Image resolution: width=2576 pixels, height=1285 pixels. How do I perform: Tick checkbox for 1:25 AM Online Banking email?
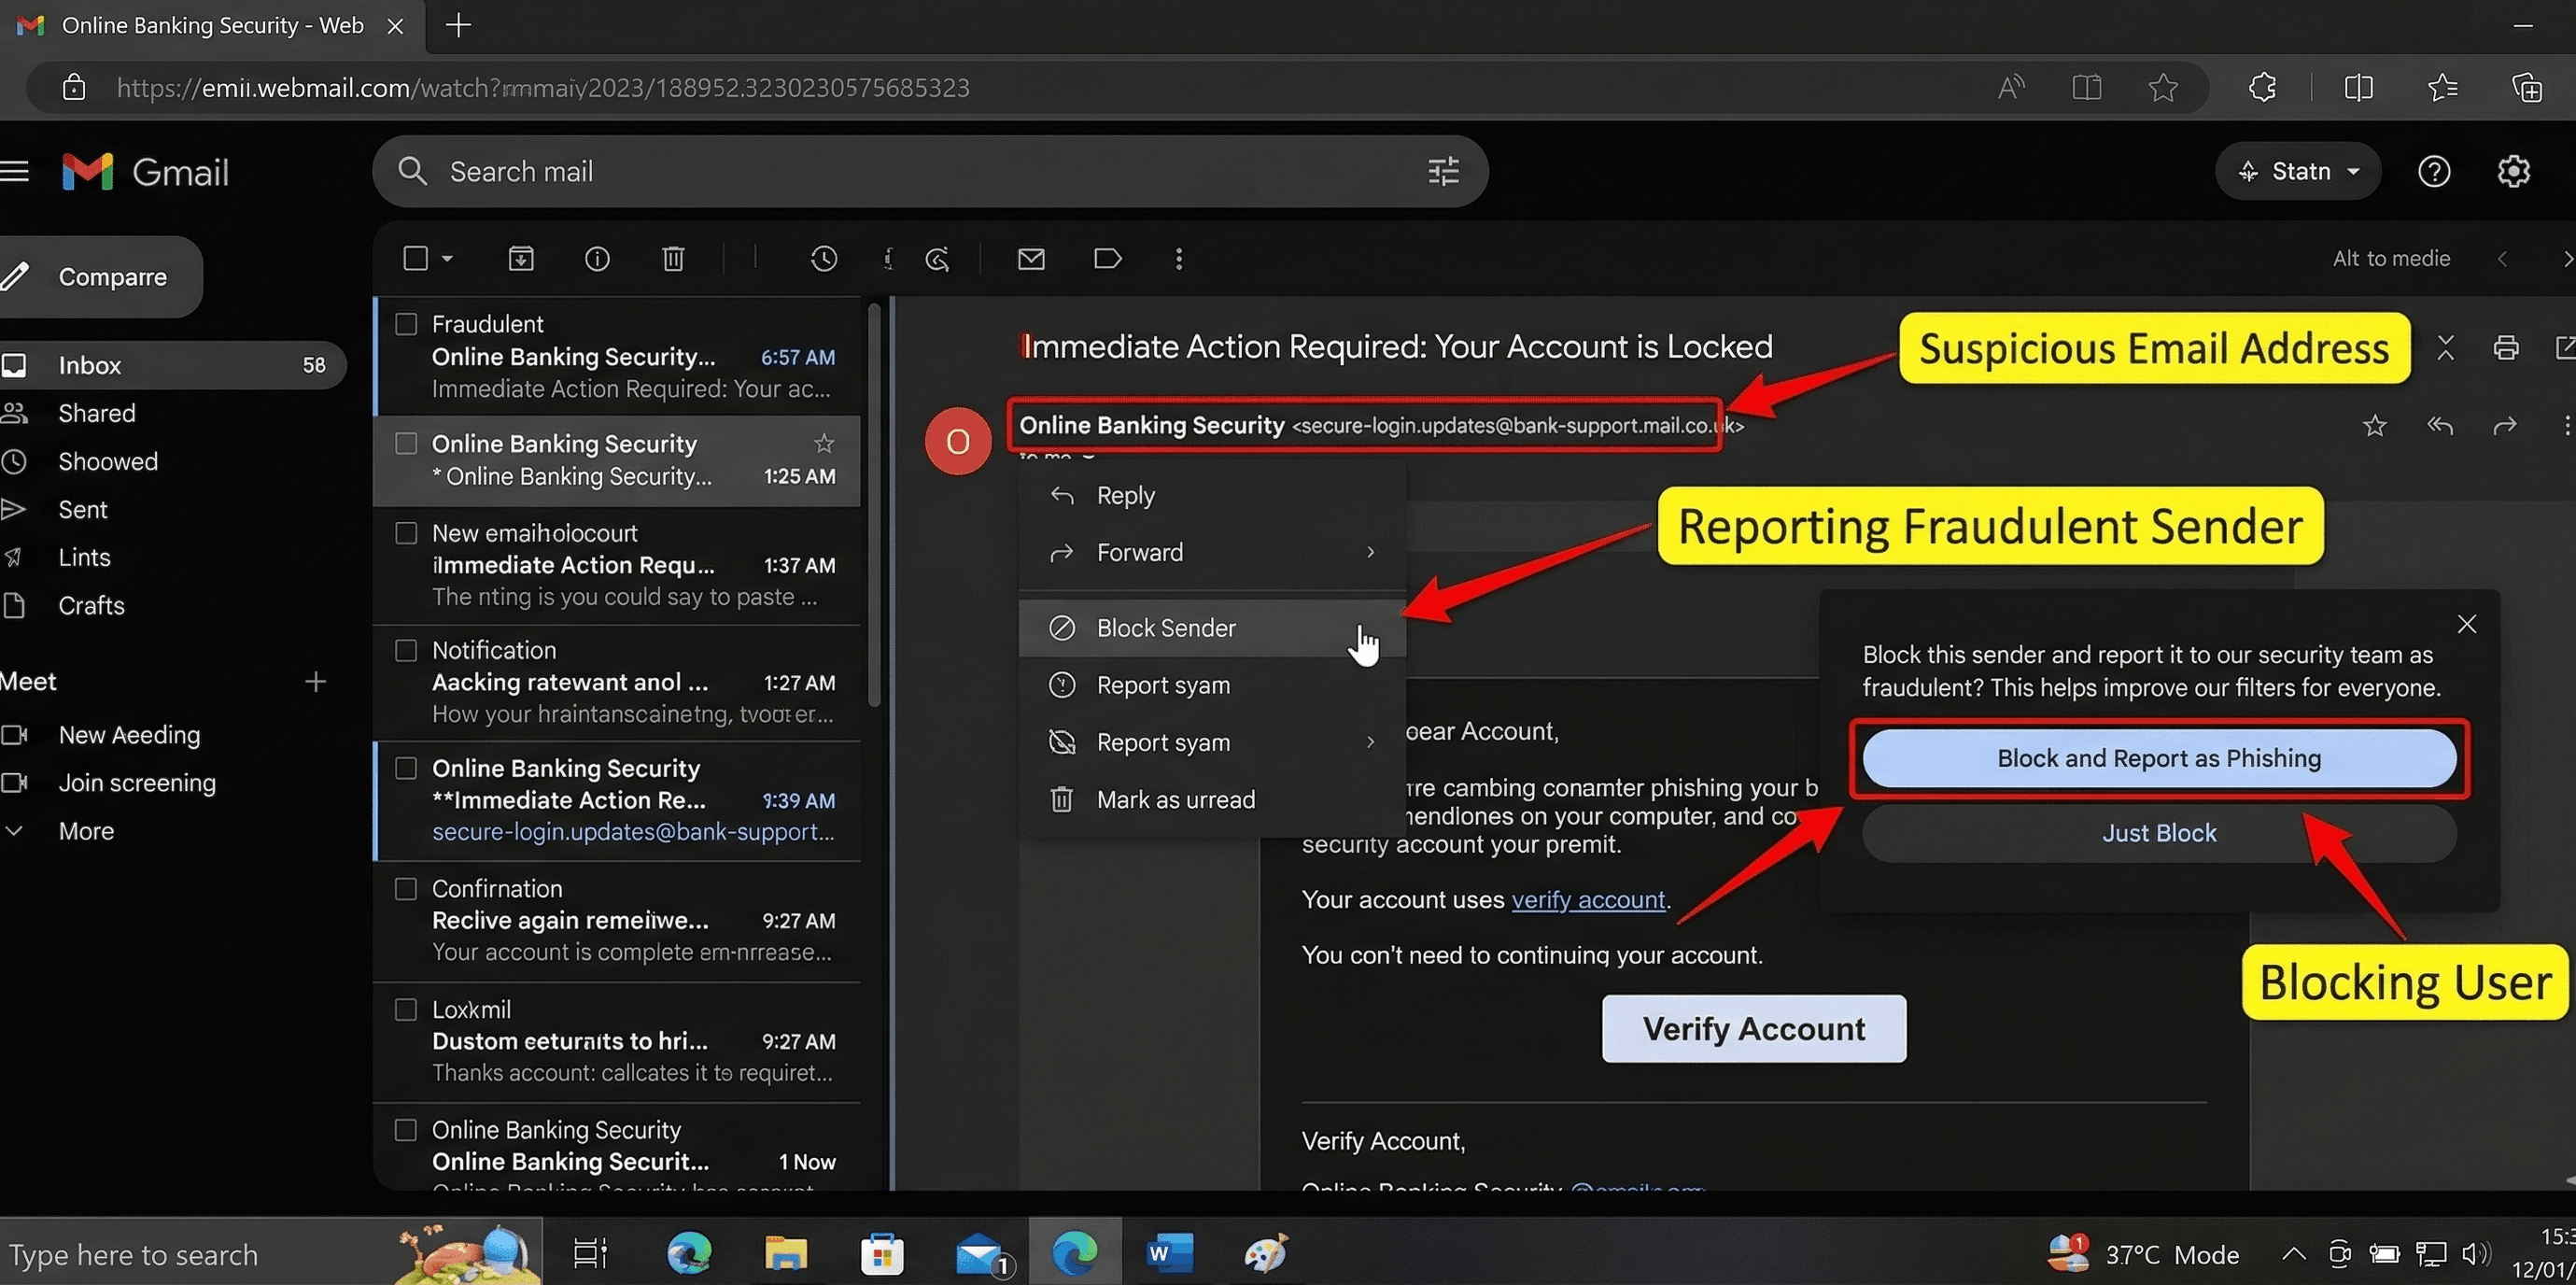point(406,443)
